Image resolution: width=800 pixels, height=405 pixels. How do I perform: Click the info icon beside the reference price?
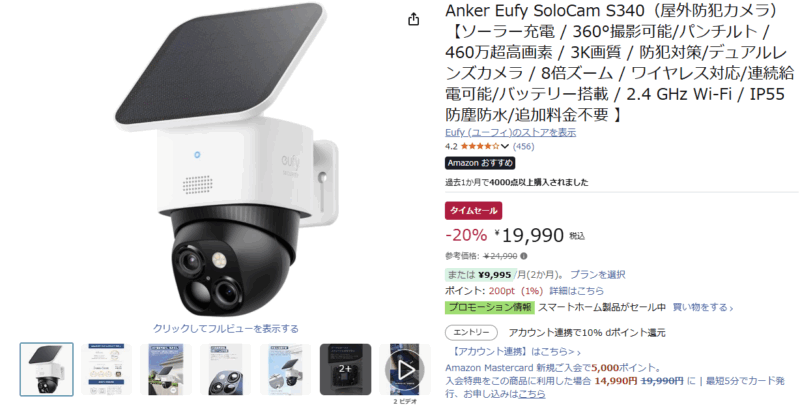click(x=524, y=256)
